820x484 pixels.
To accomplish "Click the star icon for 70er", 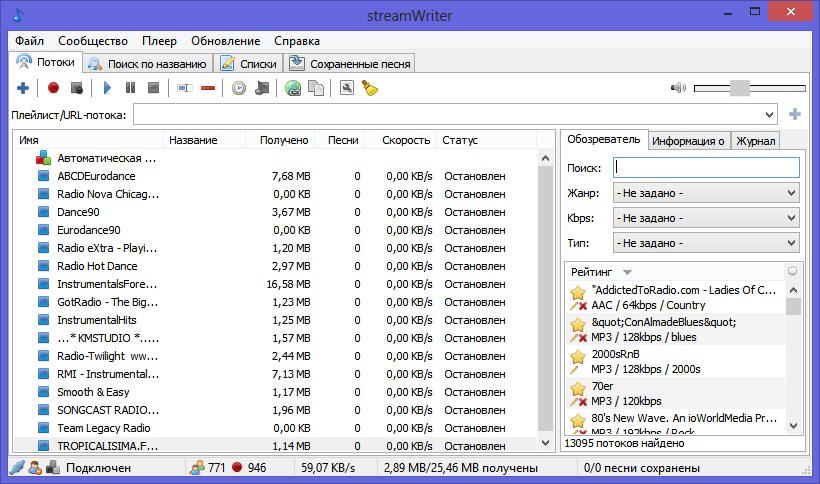I will pos(577,389).
